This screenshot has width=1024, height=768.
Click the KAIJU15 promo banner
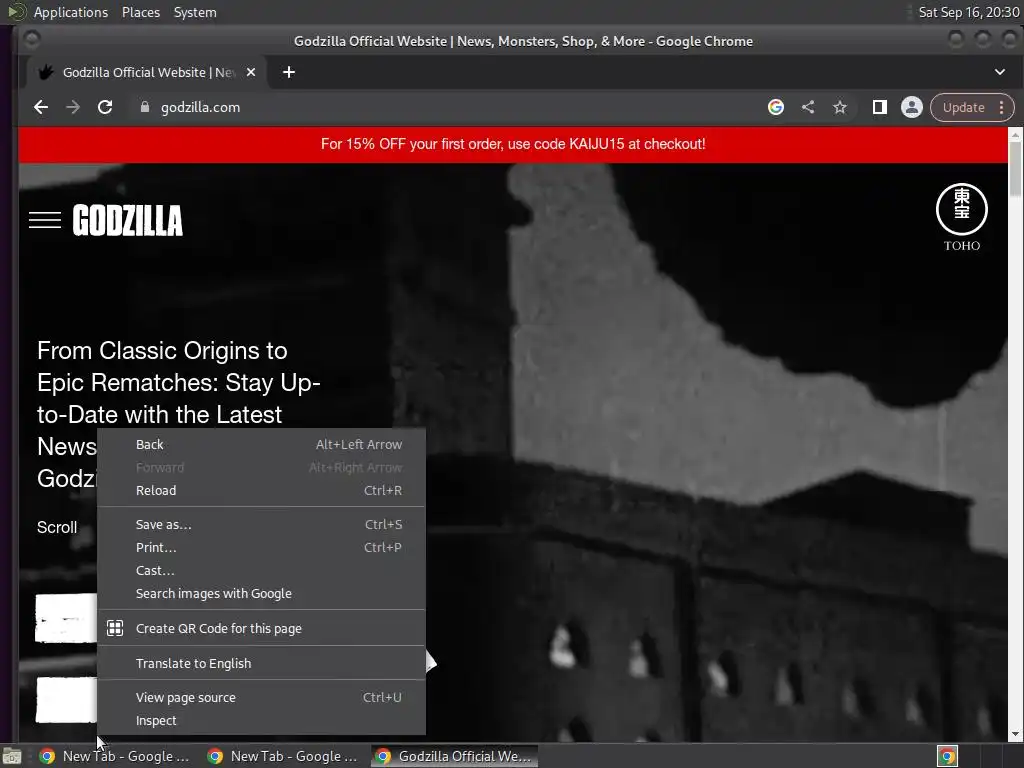pos(513,144)
